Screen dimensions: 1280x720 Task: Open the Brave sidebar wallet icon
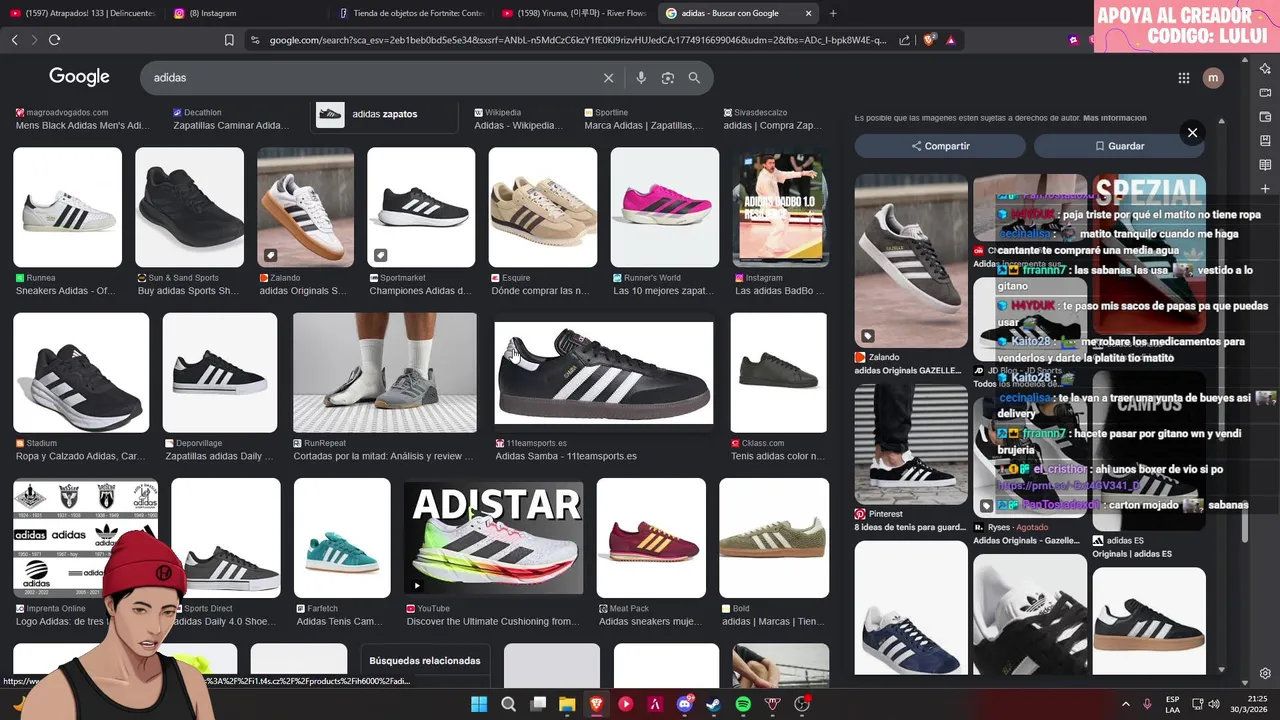tap(1265, 116)
